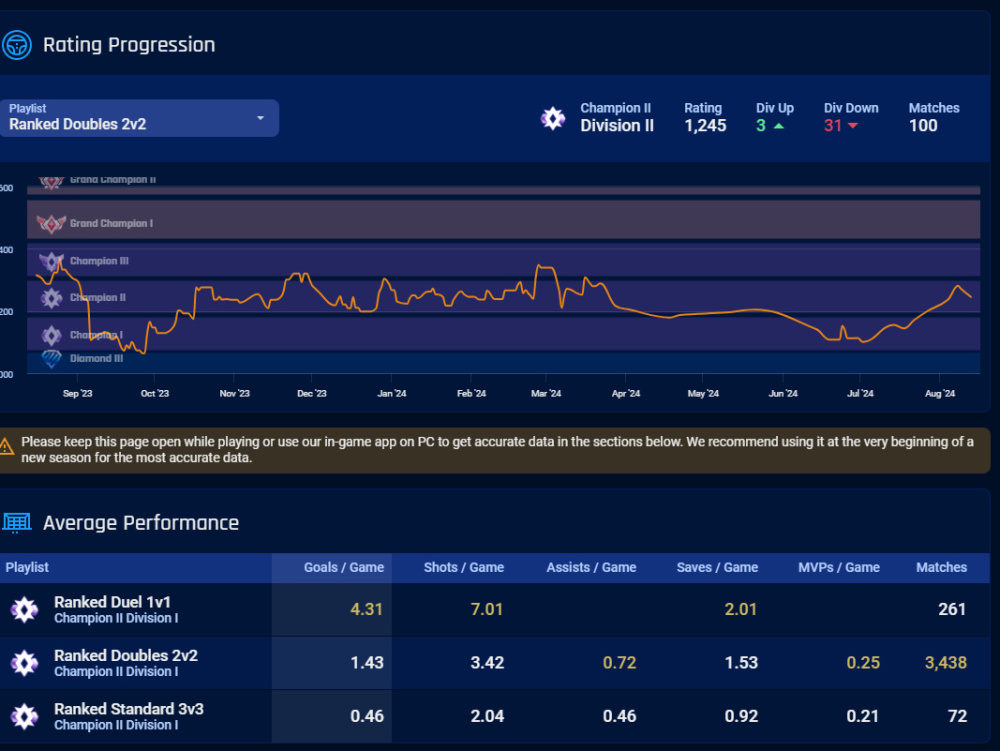The image size is (1000, 751).
Task: Click the 2.01 saves value for Ranked Duel
Action: pyautogui.click(x=740, y=609)
